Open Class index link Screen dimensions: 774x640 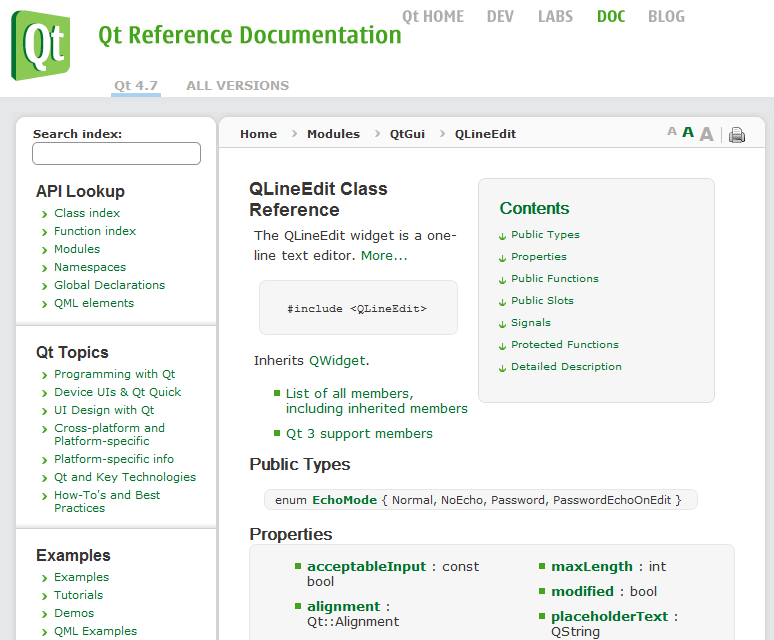click(x=87, y=213)
